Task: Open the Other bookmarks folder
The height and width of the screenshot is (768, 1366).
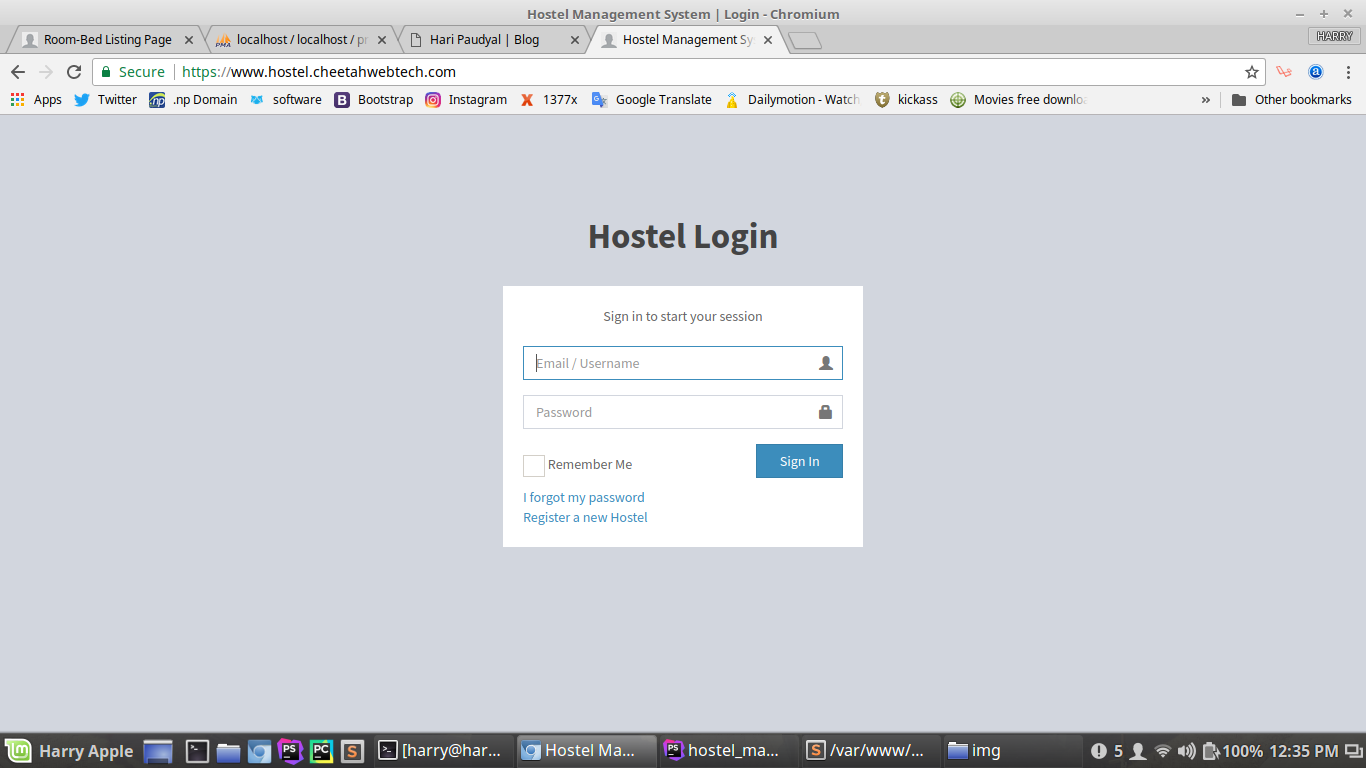Action: pyautogui.click(x=1291, y=100)
